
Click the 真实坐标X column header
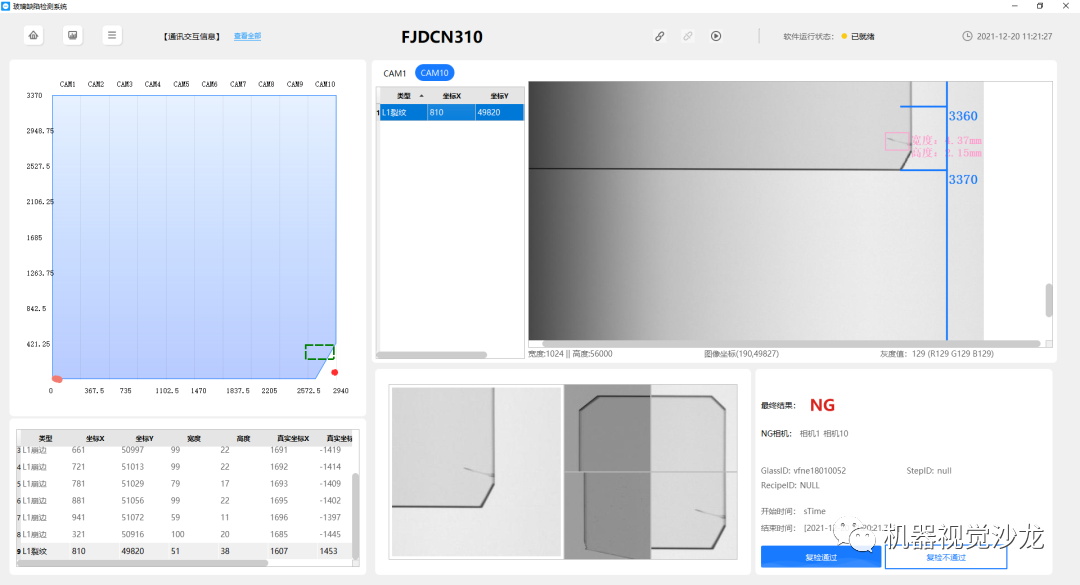293,438
